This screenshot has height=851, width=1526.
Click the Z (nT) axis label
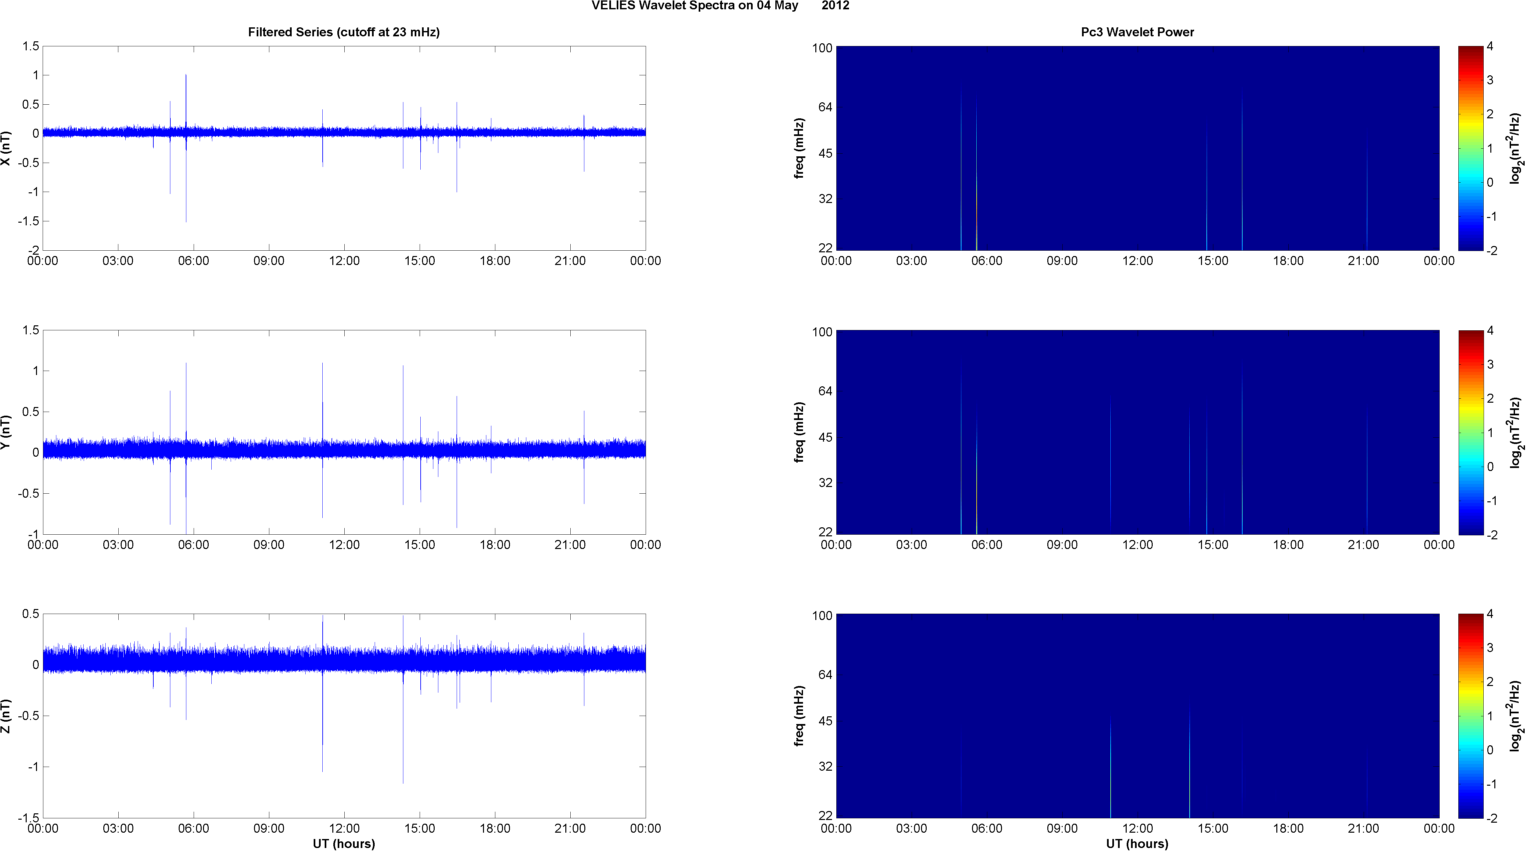click(x=6, y=716)
